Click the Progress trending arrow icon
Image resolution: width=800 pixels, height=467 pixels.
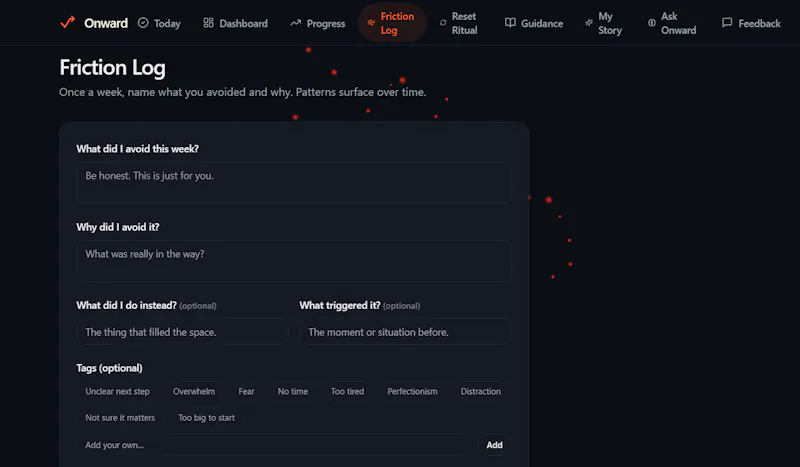pyautogui.click(x=295, y=23)
